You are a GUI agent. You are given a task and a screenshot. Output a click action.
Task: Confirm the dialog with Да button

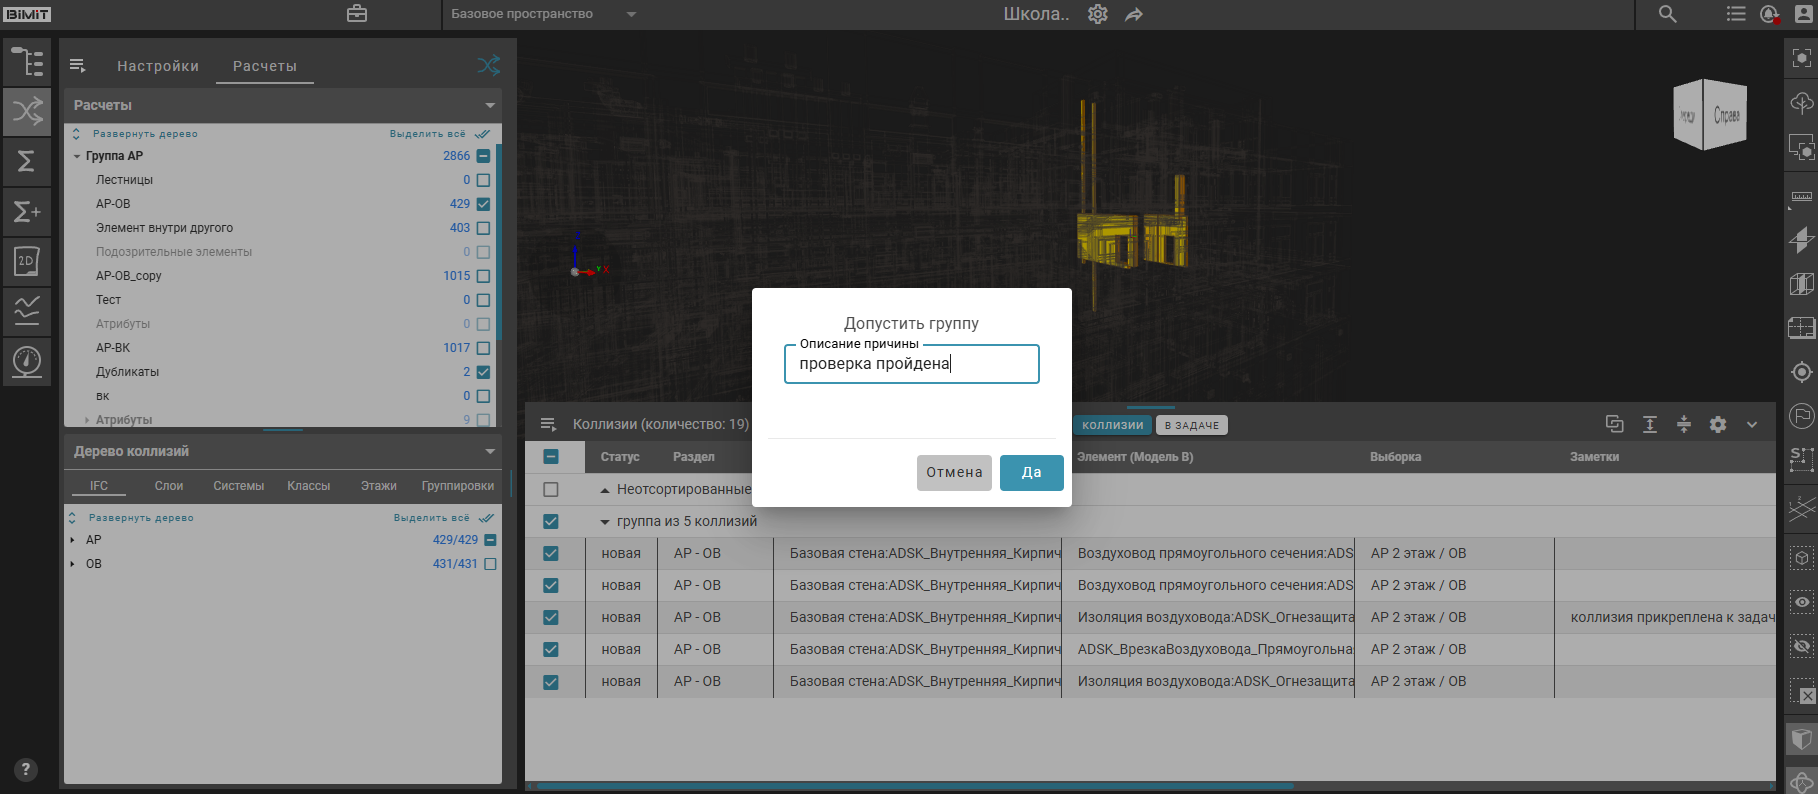pos(1031,473)
